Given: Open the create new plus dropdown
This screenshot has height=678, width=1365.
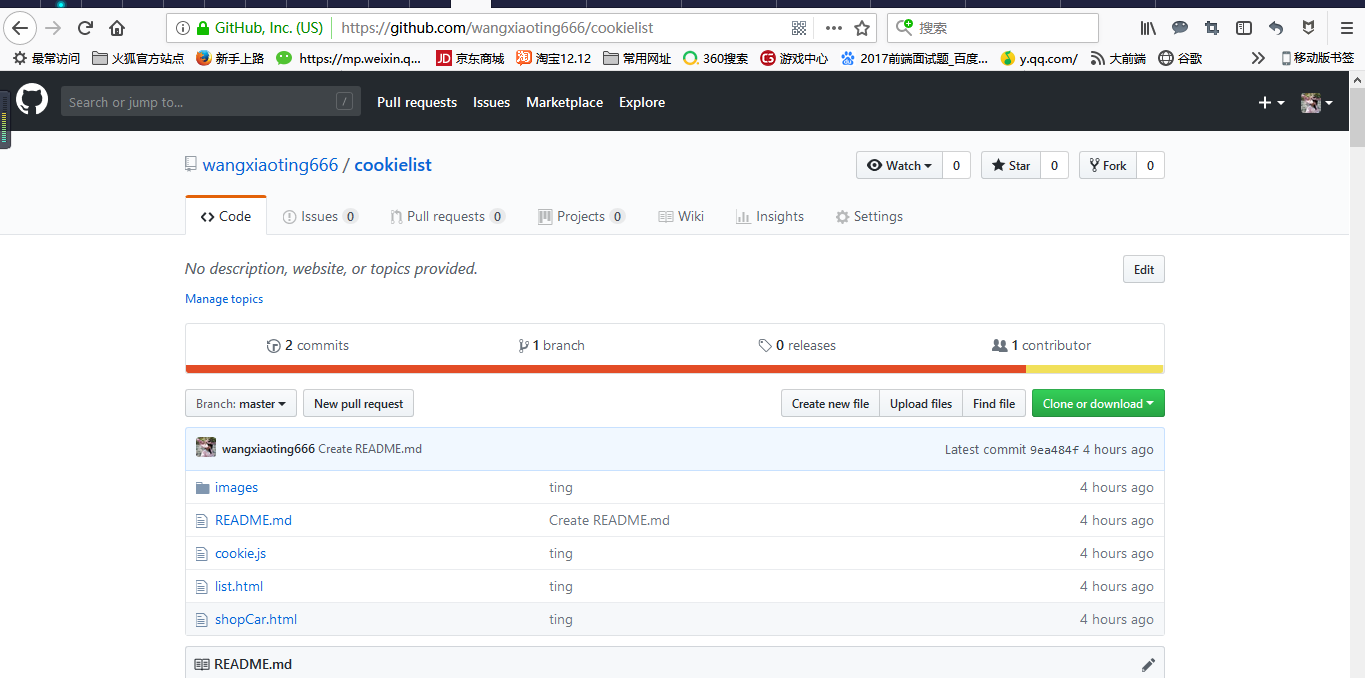Looking at the screenshot, I should click(1271, 102).
